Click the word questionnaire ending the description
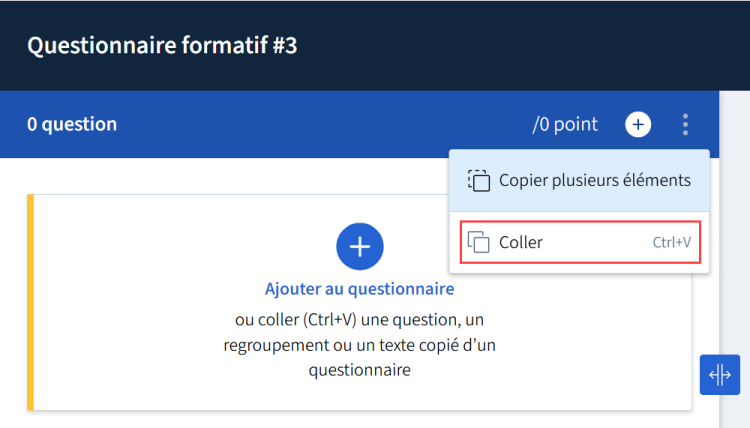The width and height of the screenshot is (750, 428). [x=360, y=370]
